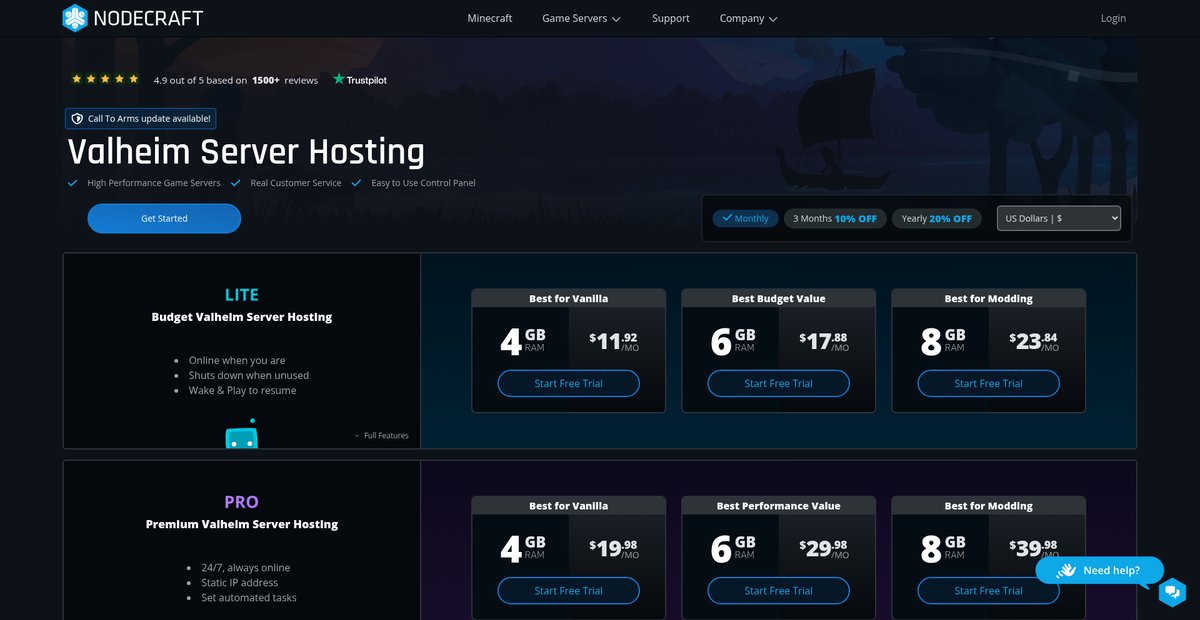
Task: Expand the Company menu
Action: point(748,18)
